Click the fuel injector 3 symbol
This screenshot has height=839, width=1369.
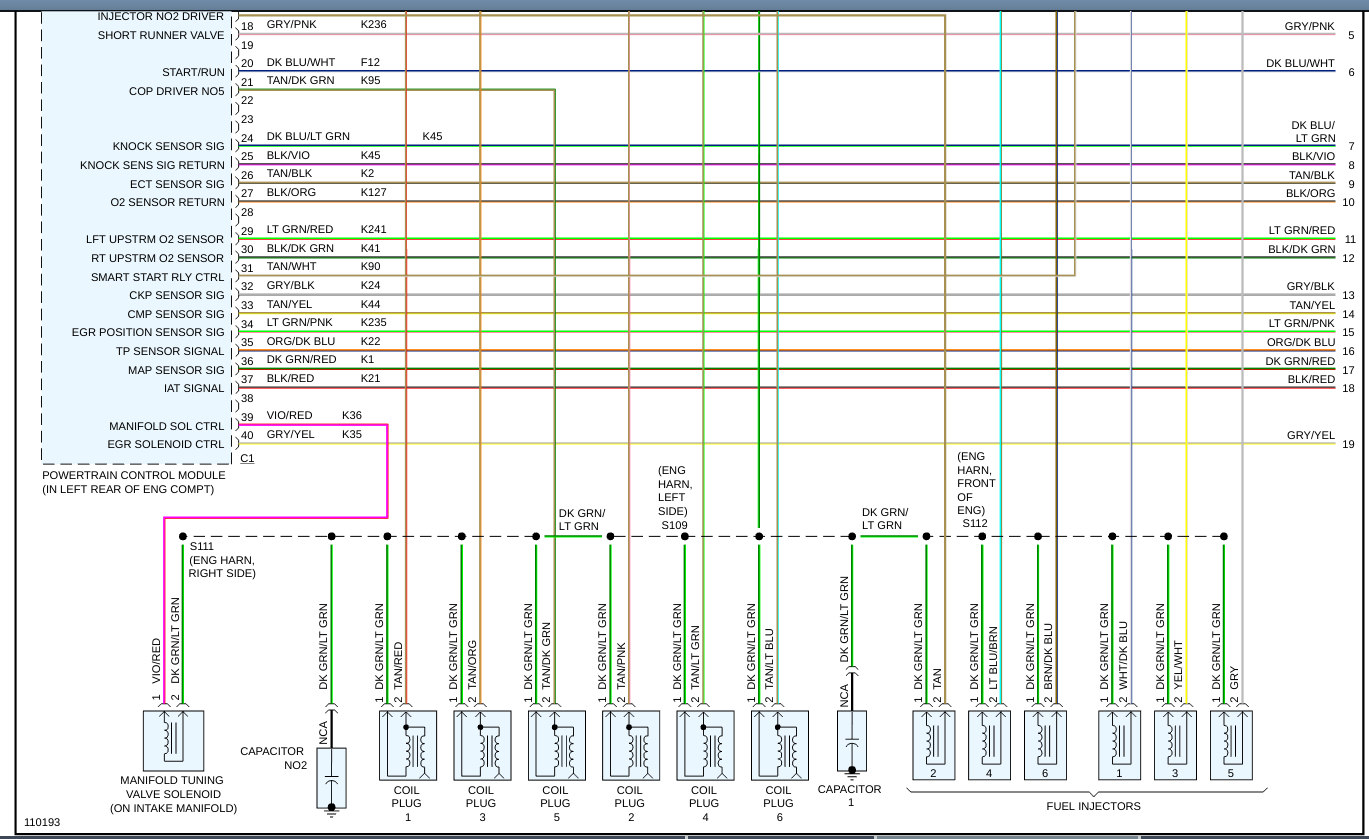click(x=1175, y=745)
